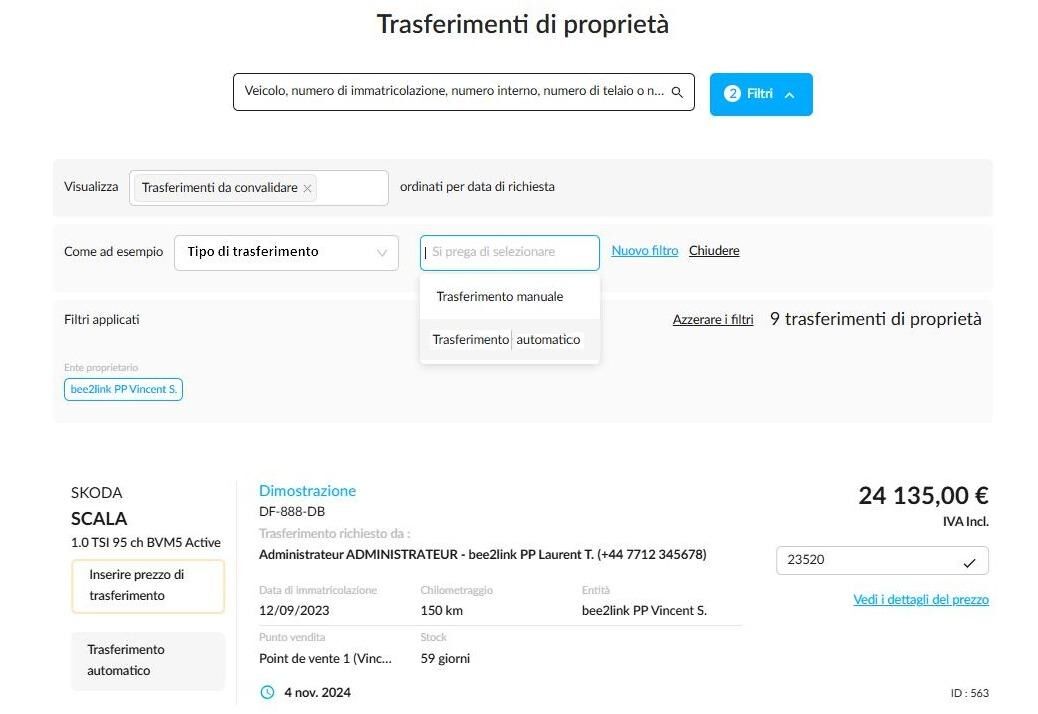Click the clock icon beside 4 nov. 2024
1038x714 pixels.
pyautogui.click(x=267, y=692)
